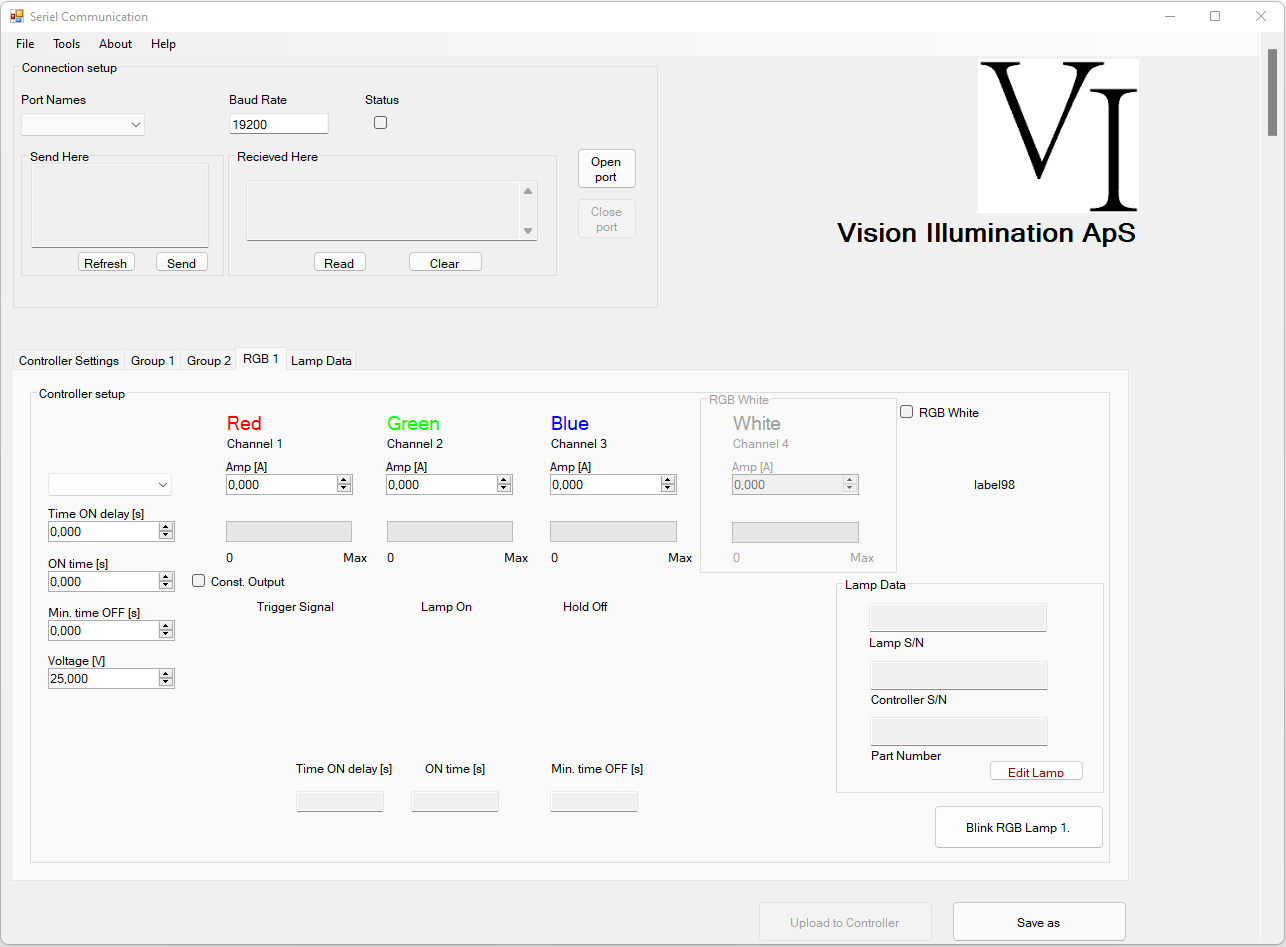The image size is (1286, 947).
Task: Check the Const. Output checkbox
Action: (x=199, y=581)
